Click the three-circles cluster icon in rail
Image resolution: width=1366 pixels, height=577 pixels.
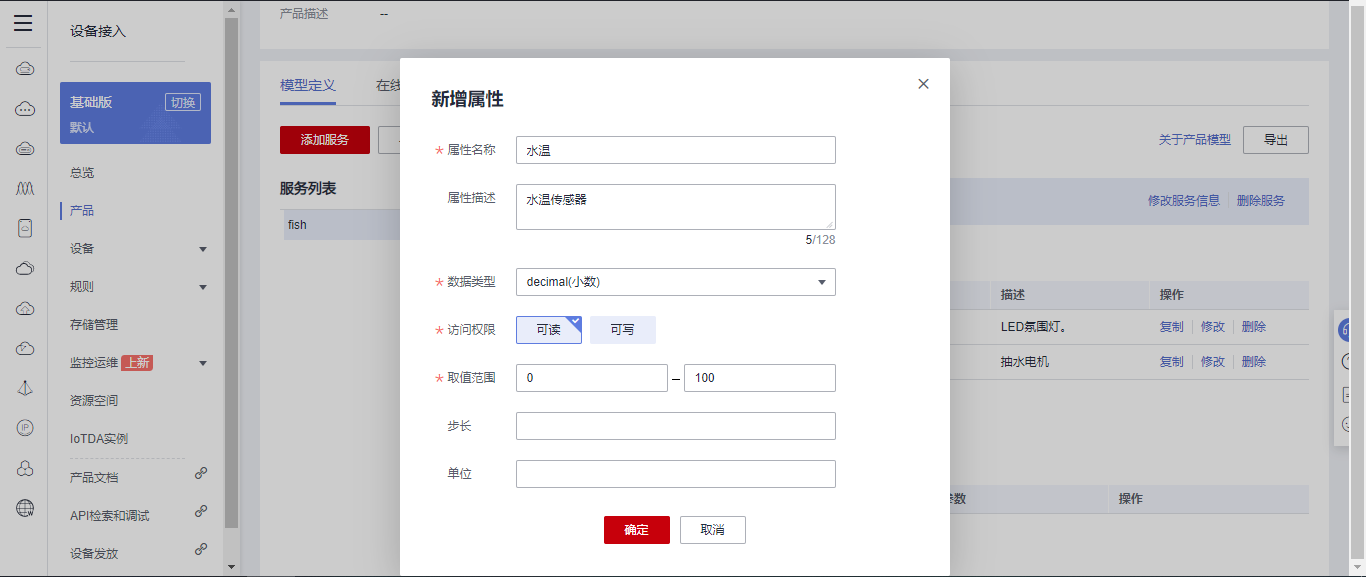click(x=25, y=468)
